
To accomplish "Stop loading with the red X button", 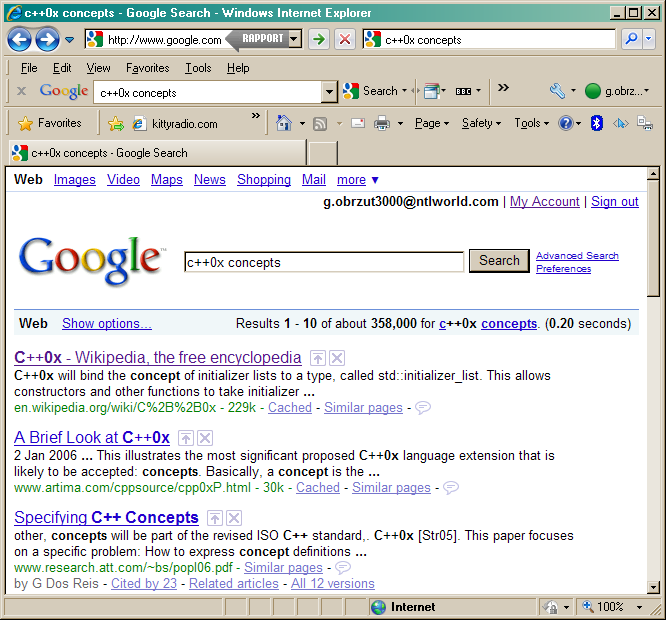I will pos(345,40).
